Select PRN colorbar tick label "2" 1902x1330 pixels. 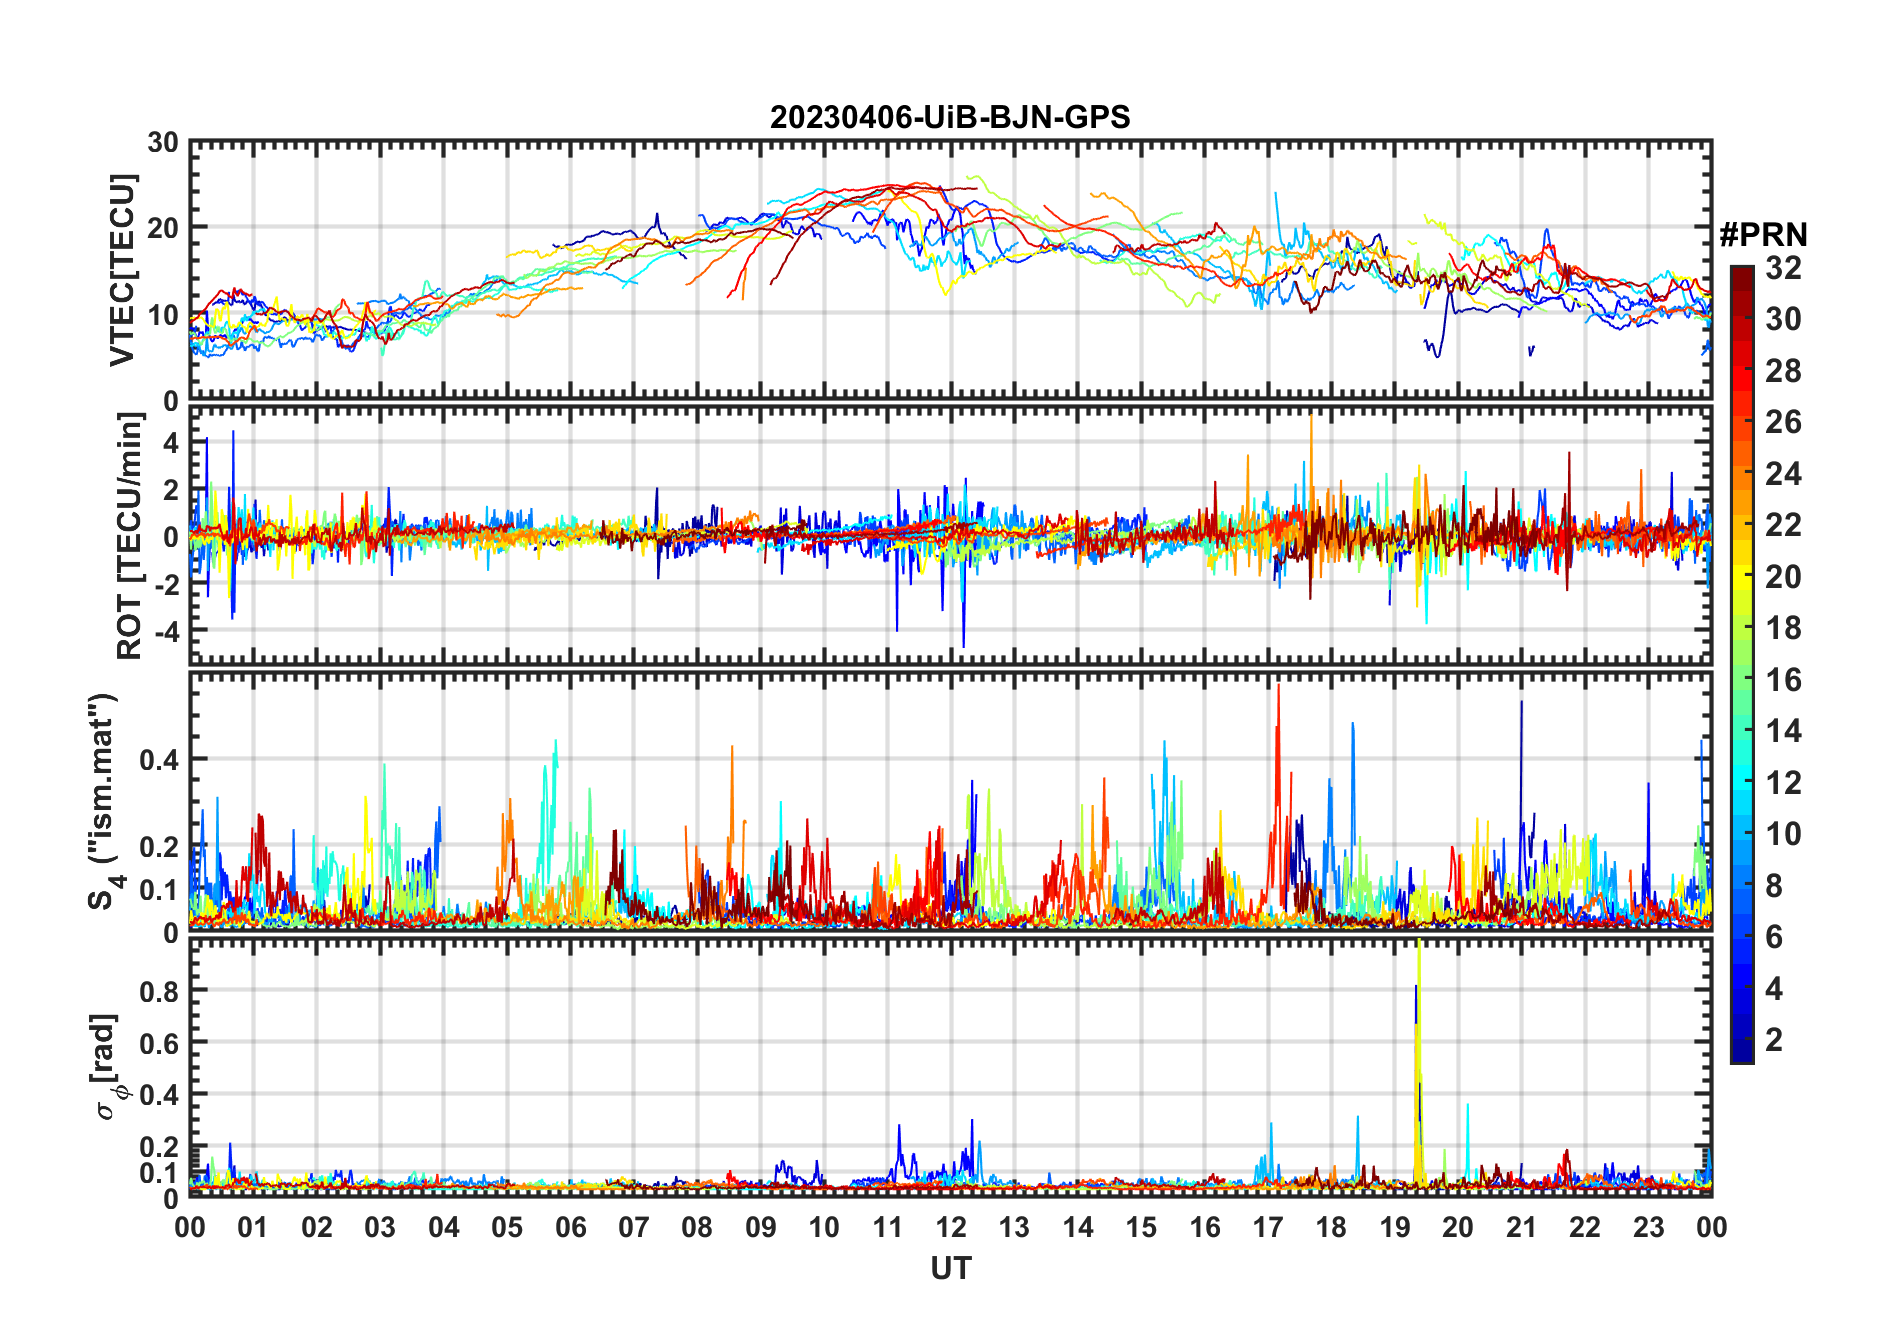click(x=1774, y=1040)
